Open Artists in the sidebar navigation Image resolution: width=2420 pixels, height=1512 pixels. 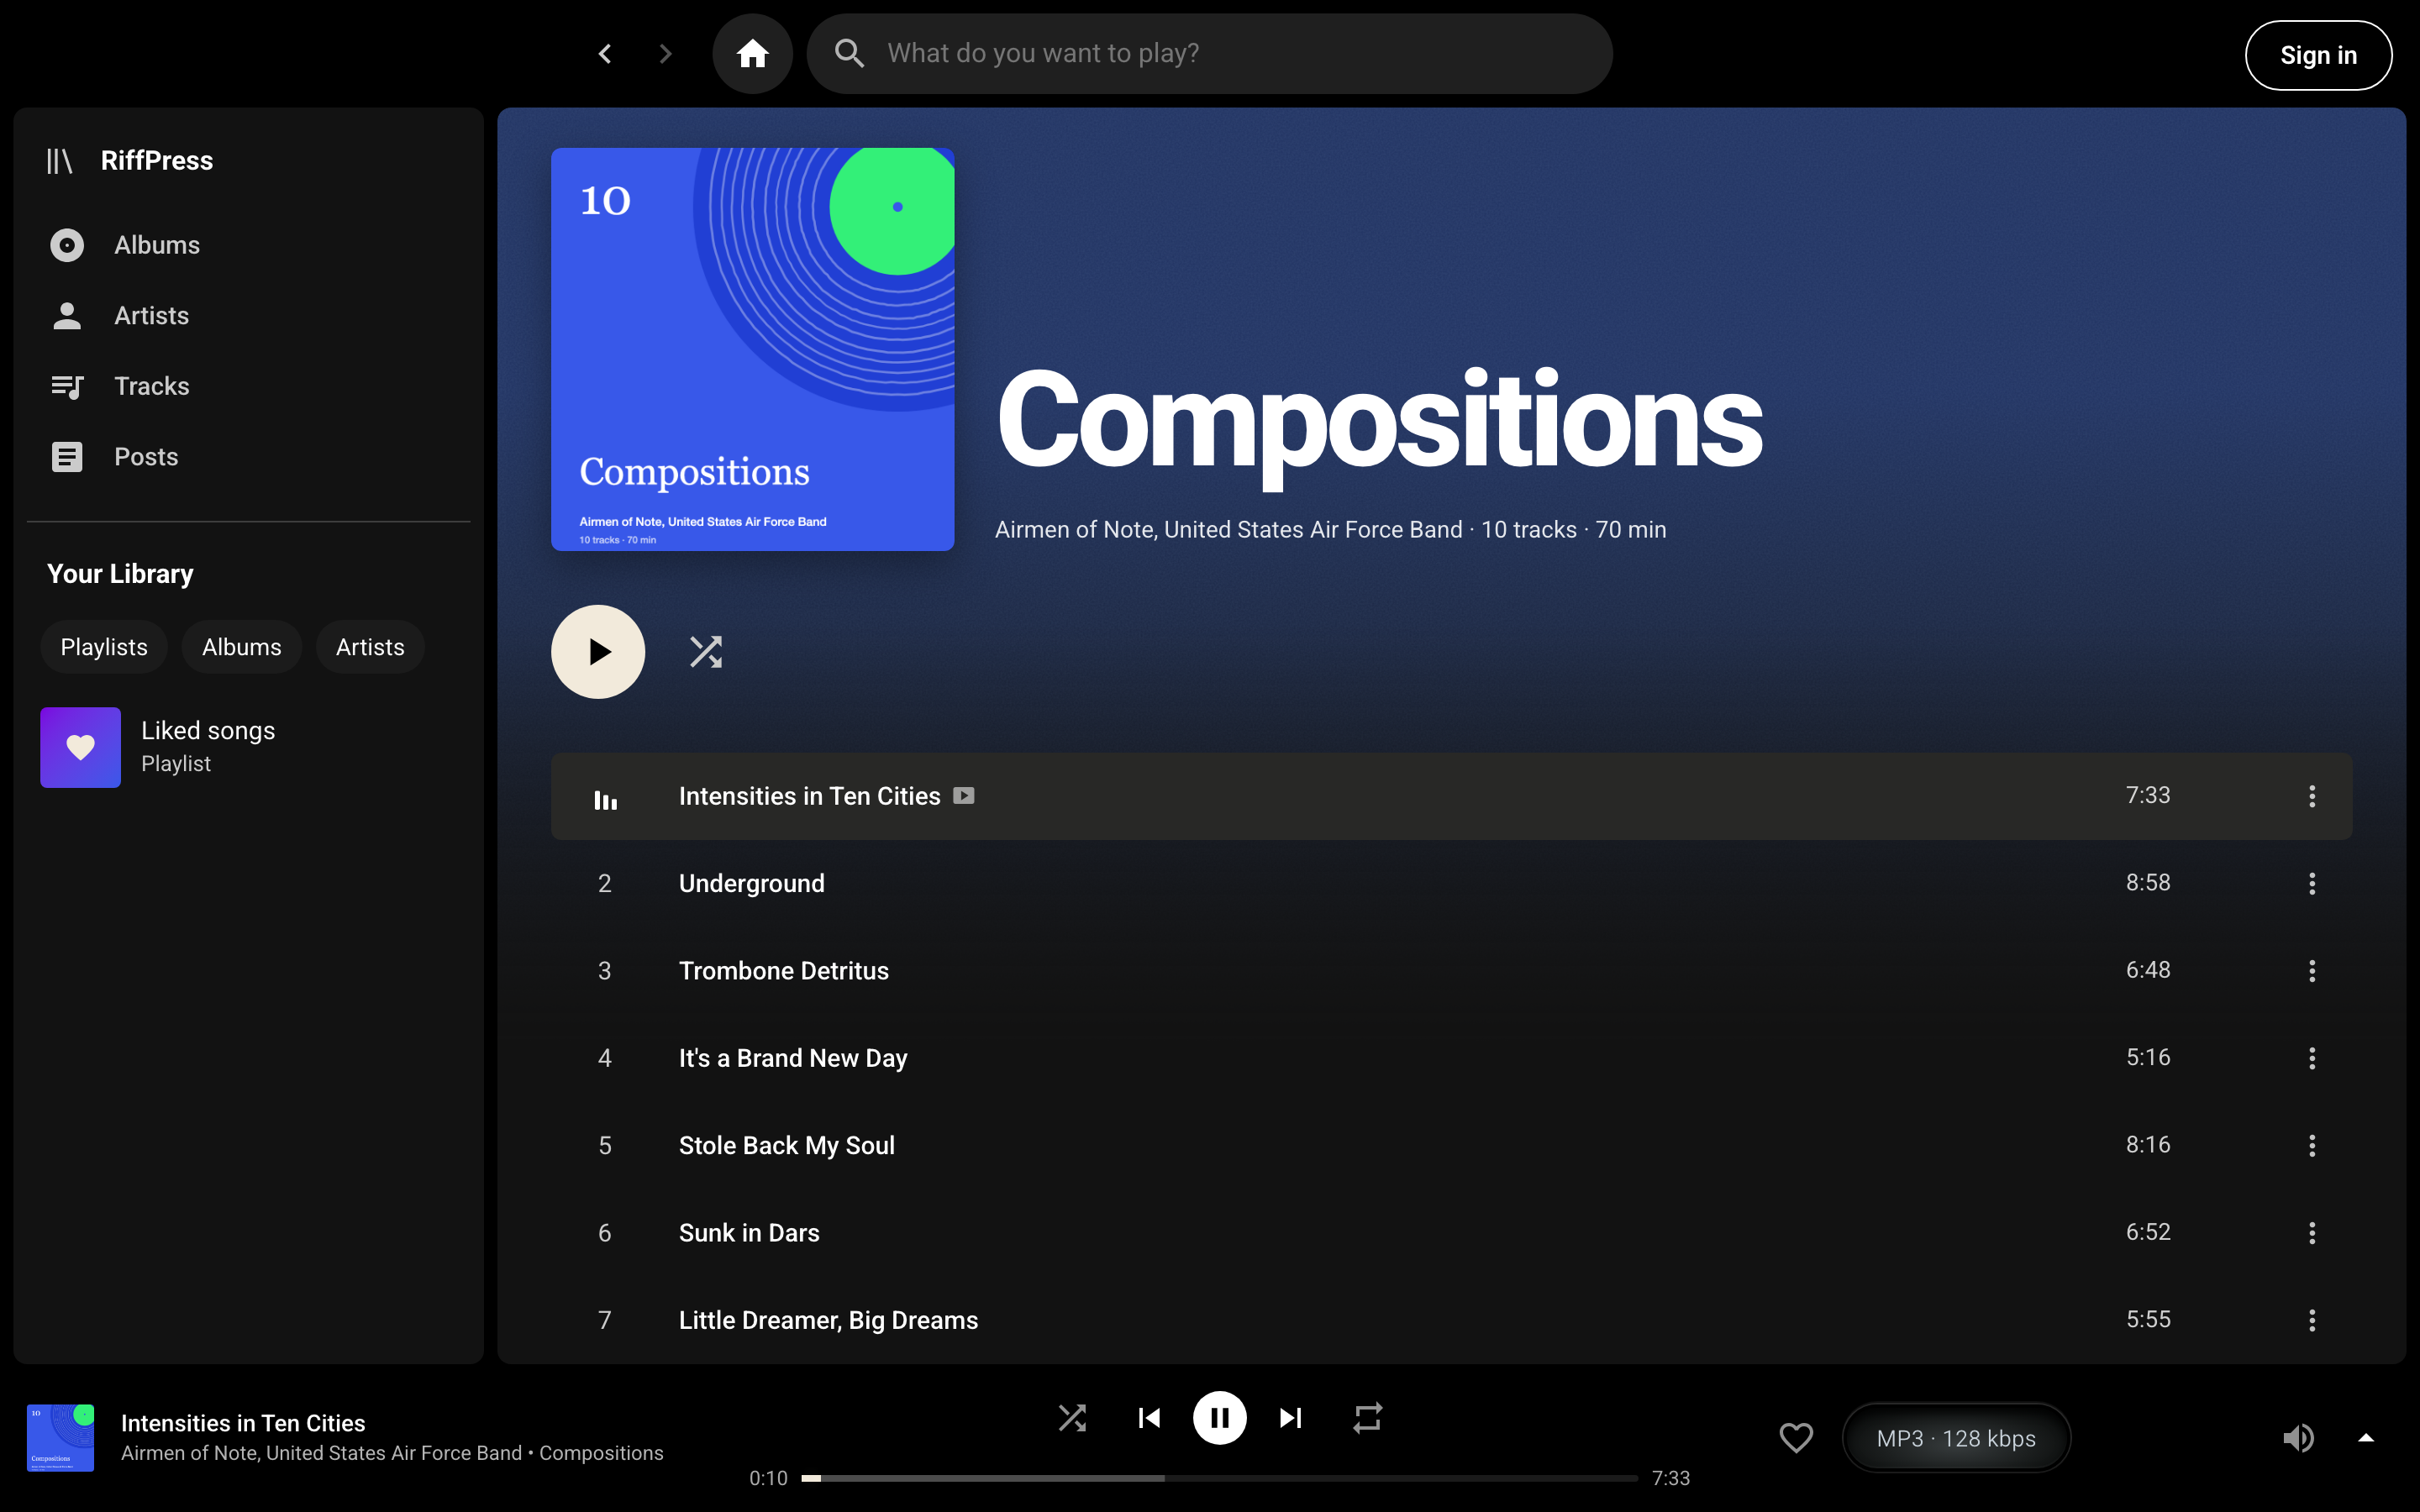[x=248, y=316]
